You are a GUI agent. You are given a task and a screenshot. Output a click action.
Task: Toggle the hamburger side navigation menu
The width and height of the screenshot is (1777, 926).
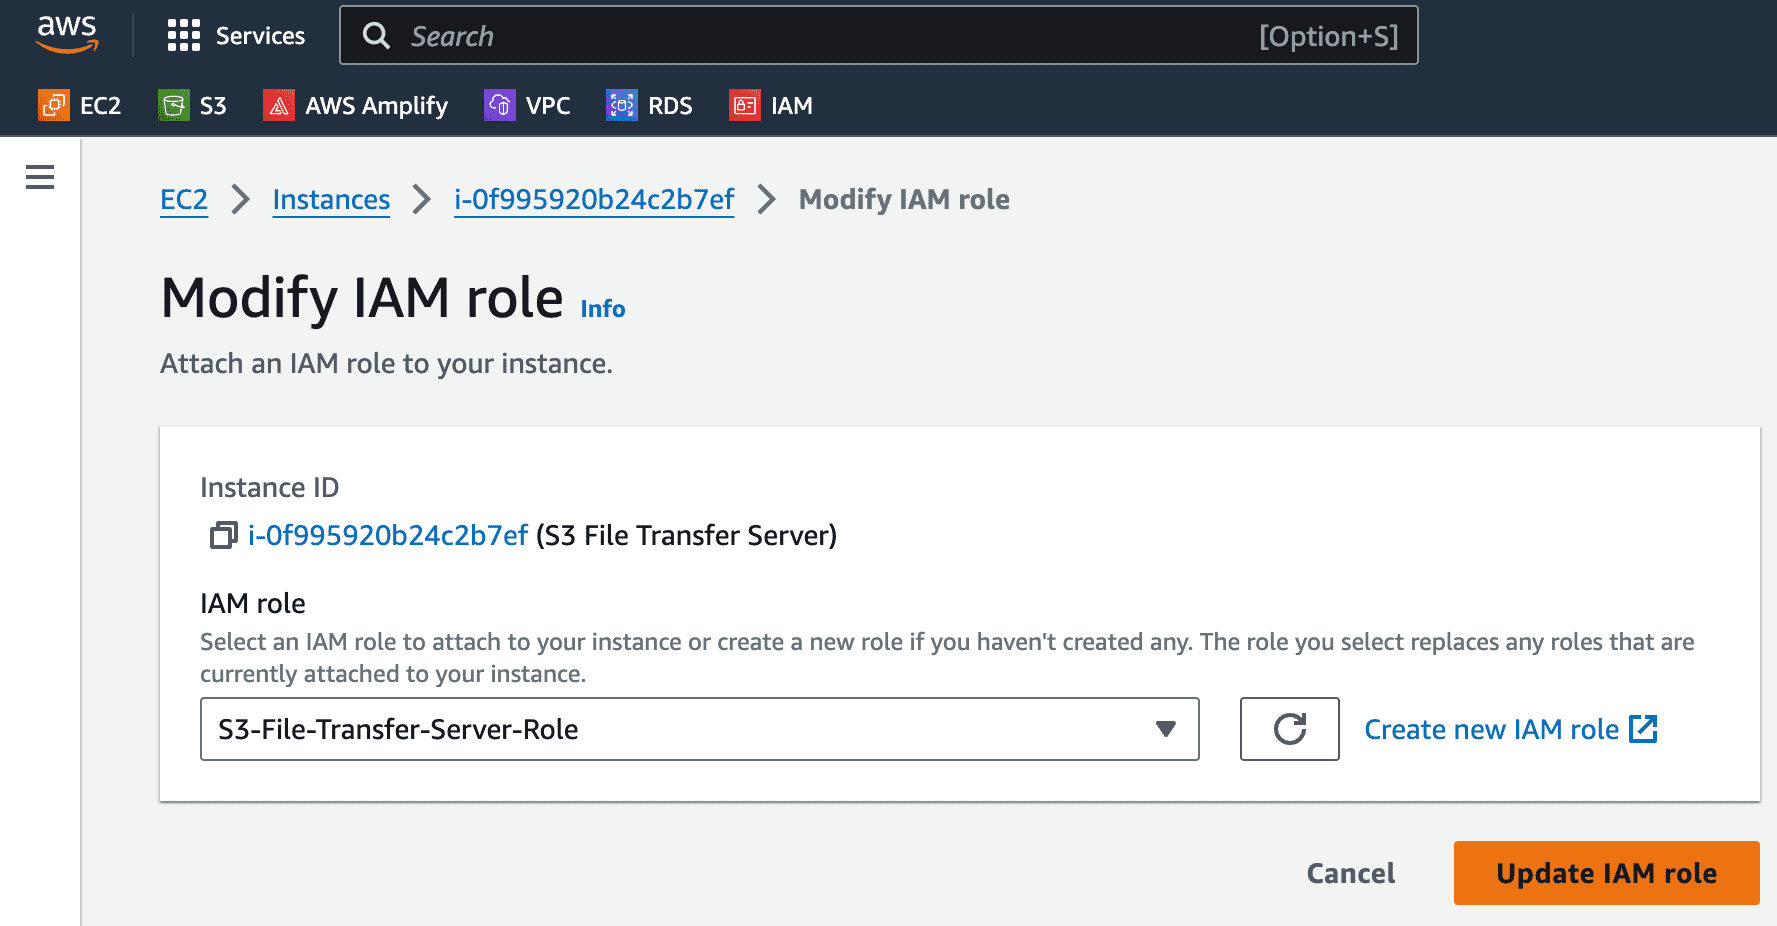[x=40, y=177]
